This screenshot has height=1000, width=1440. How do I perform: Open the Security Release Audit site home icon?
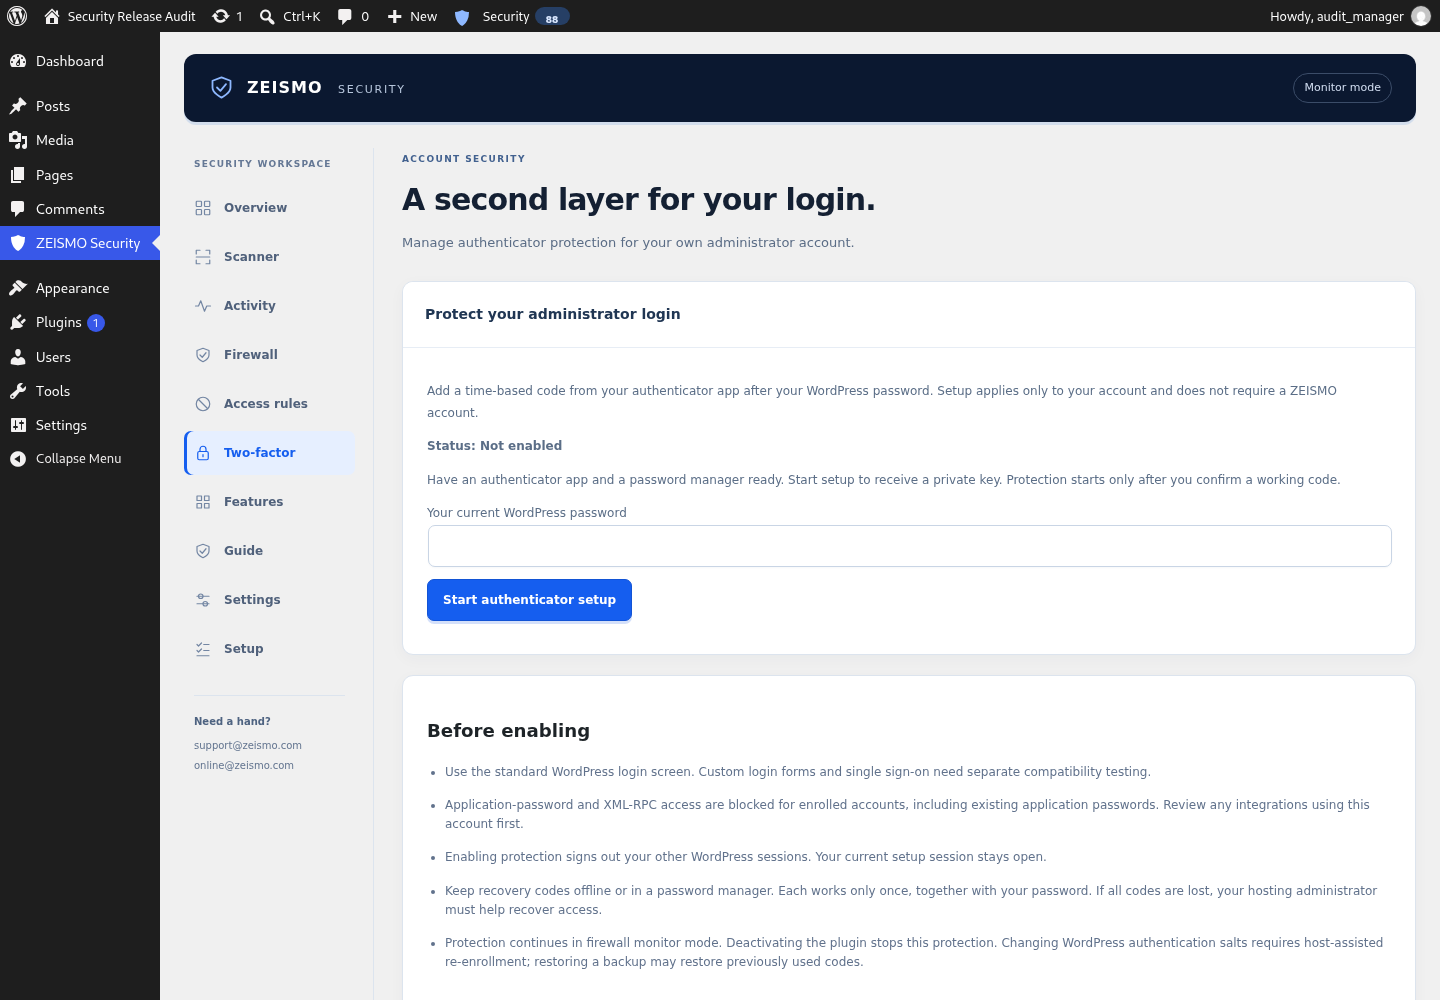coord(52,16)
